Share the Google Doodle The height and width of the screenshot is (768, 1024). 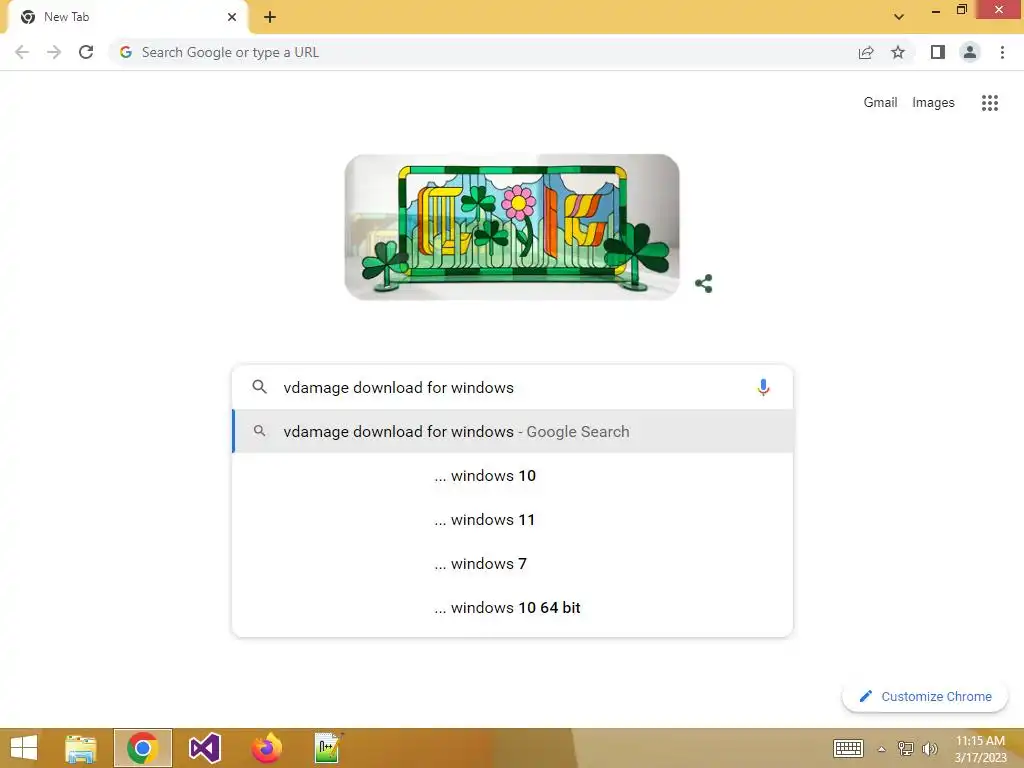pyautogui.click(x=703, y=283)
